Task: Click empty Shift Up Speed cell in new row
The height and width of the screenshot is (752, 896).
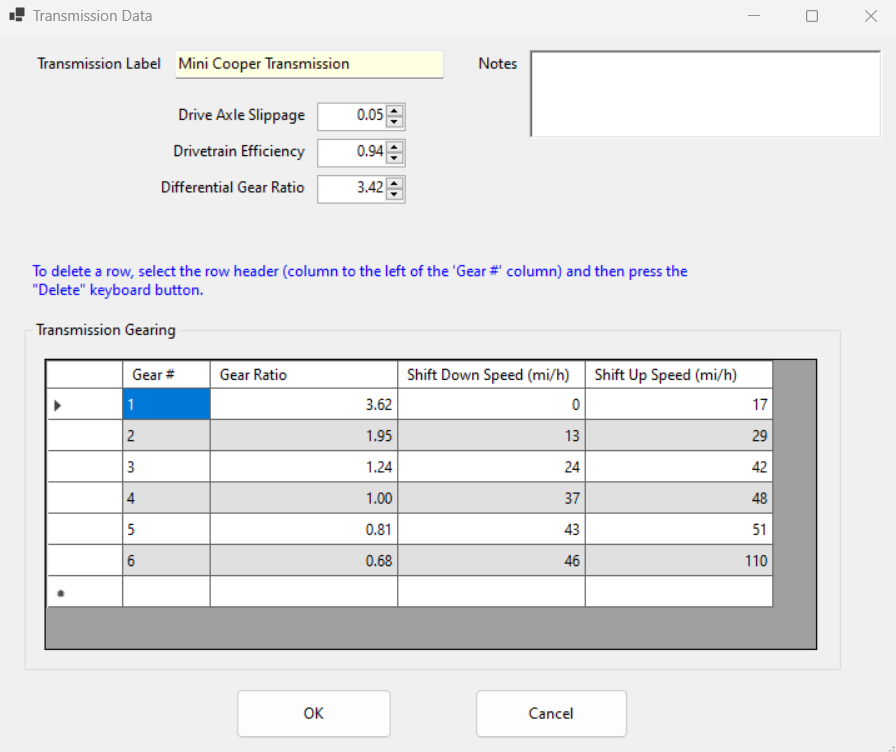Action: click(679, 591)
